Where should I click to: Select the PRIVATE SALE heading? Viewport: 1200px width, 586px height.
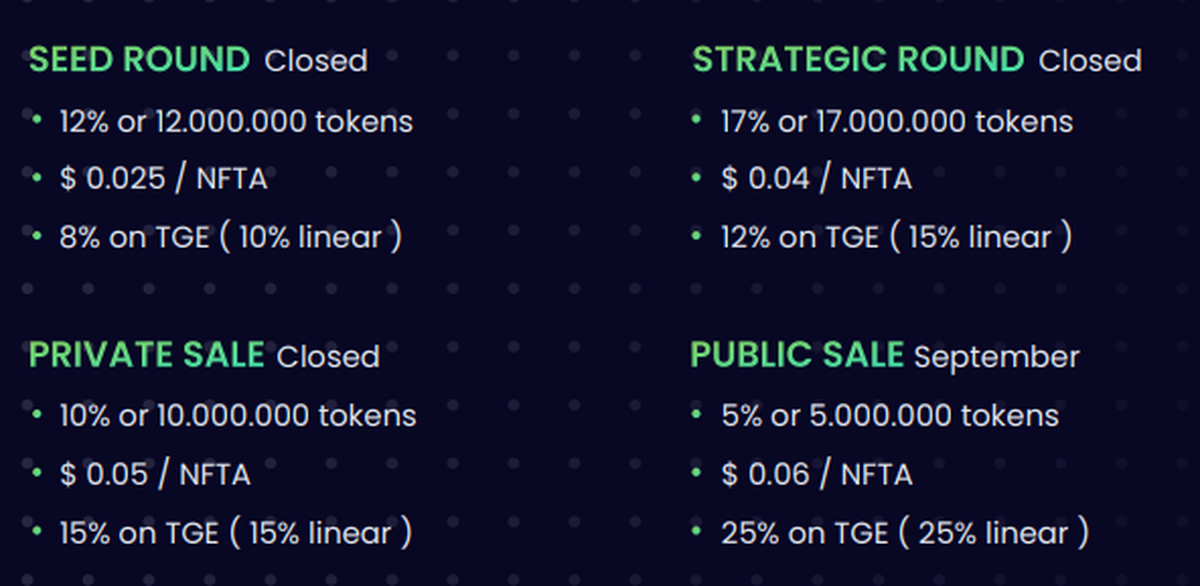tap(146, 355)
